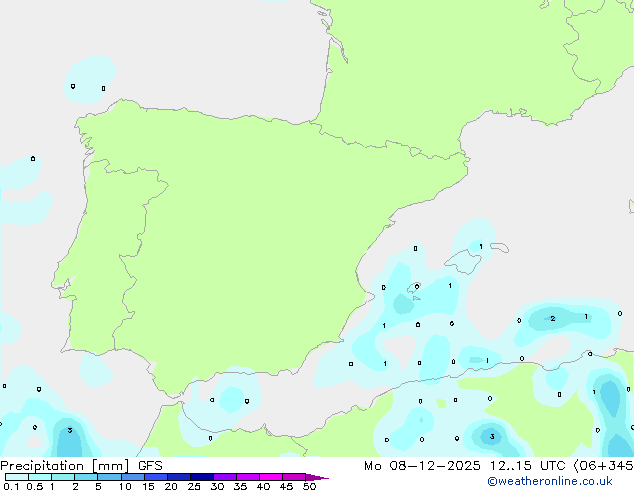Open the weatheronline.co.uk copyright link
The width and height of the screenshot is (634, 490).
(x=549, y=482)
